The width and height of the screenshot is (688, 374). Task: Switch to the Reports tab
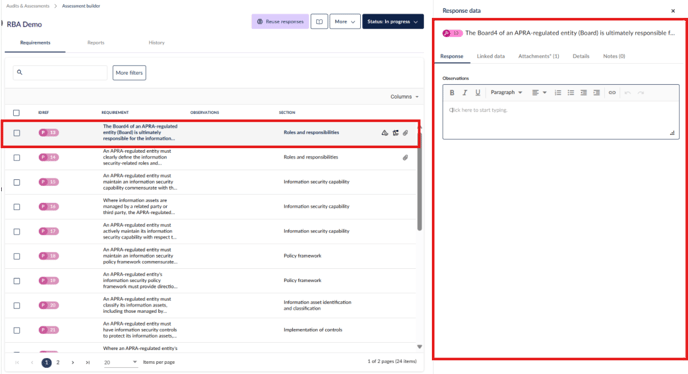click(96, 43)
